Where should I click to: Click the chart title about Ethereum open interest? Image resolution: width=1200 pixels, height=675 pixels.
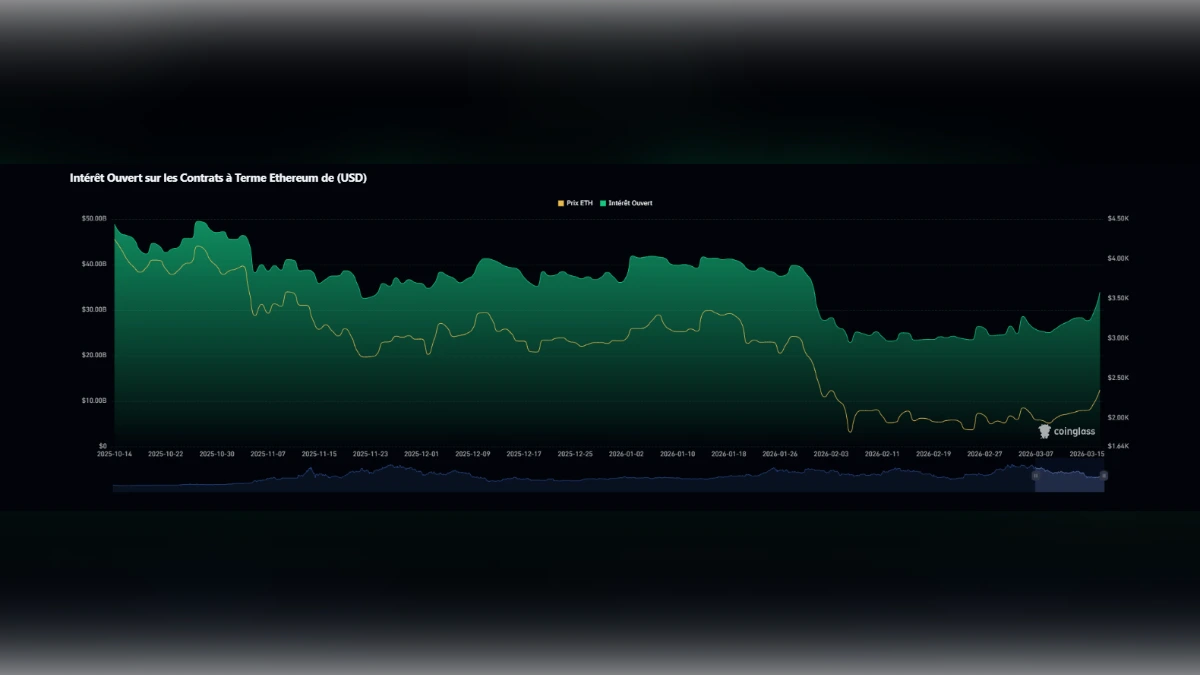tap(217, 178)
